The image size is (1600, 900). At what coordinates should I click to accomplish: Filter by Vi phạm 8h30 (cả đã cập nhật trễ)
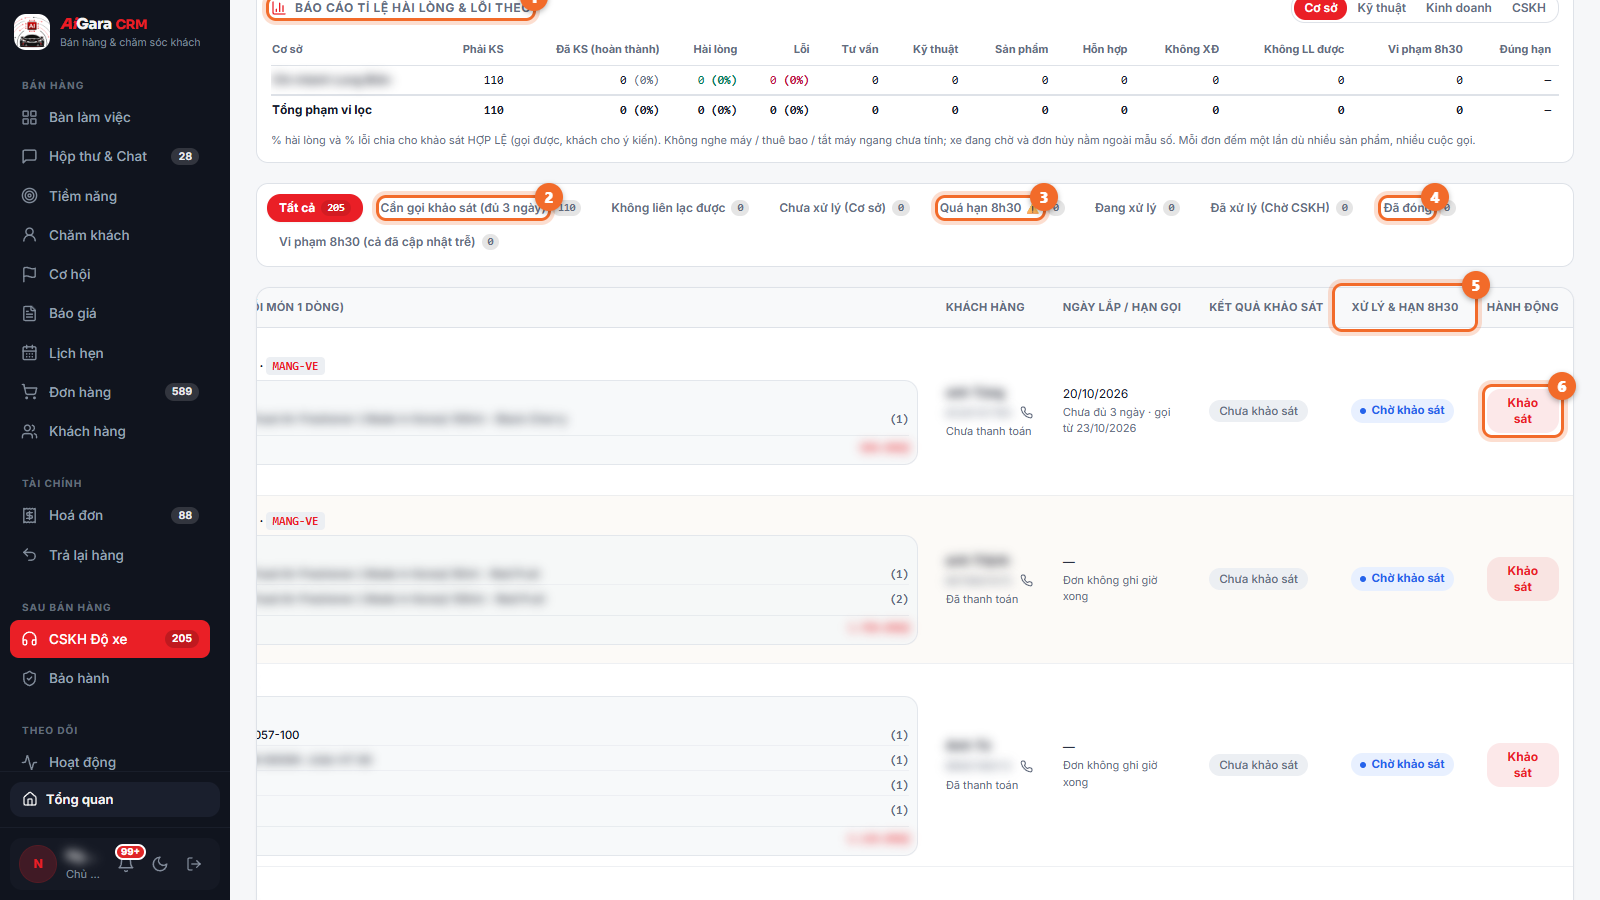388,242
